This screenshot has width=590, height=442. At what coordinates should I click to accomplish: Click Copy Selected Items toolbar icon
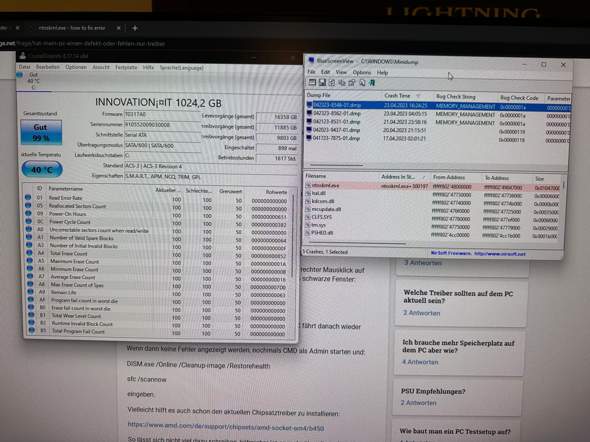(x=342, y=83)
